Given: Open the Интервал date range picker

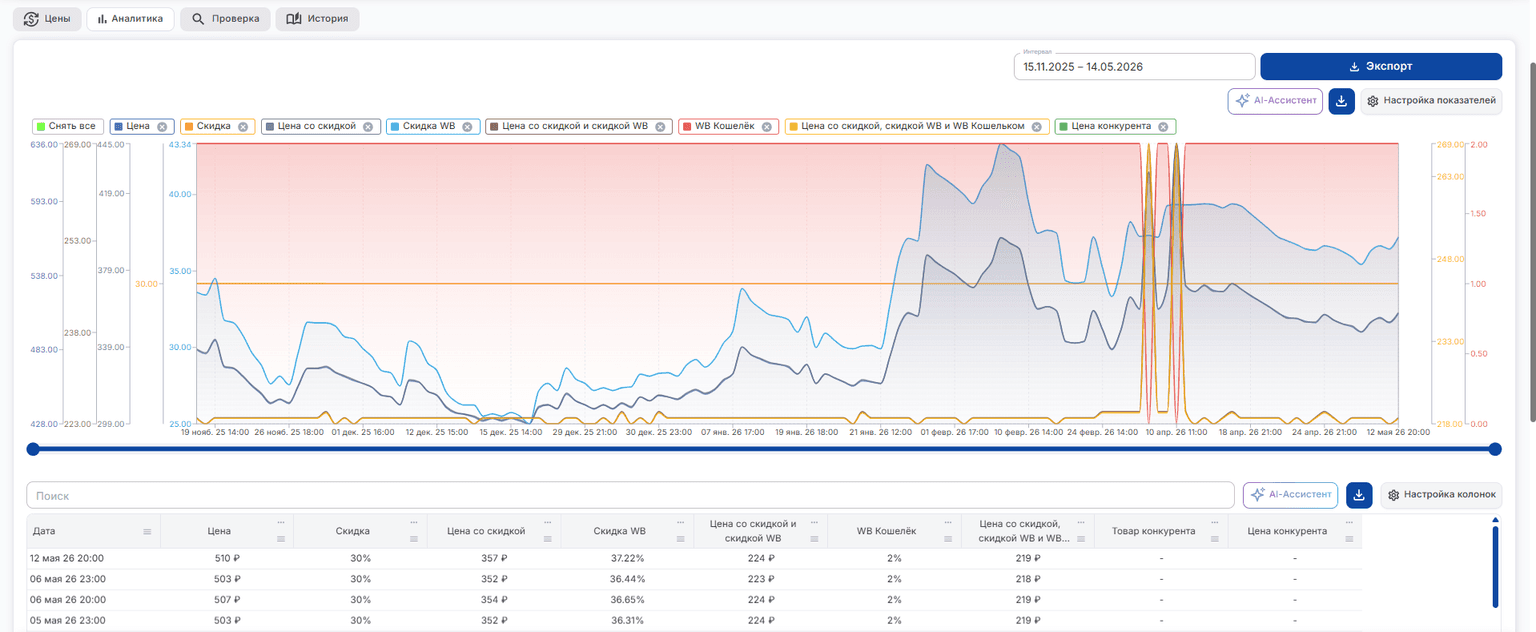Looking at the screenshot, I should click(1134, 67).
